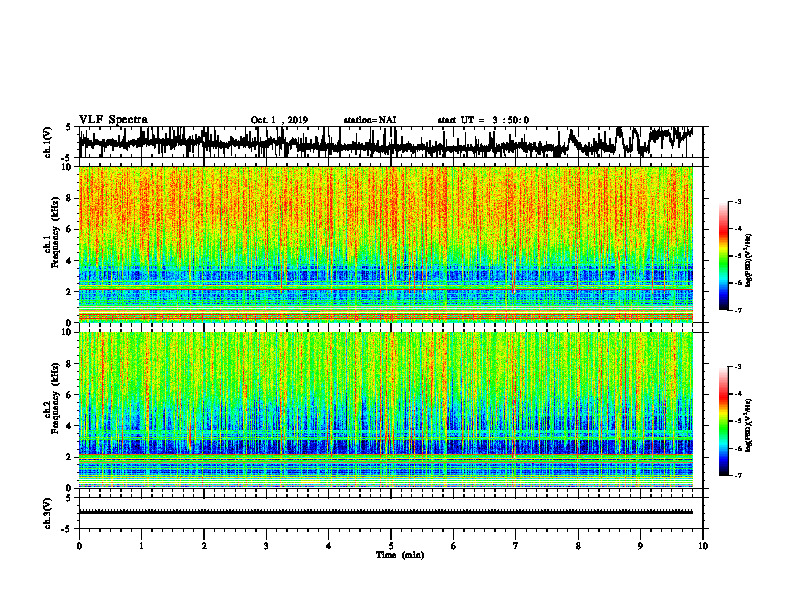Image resolution: width=792 pixels, height=612 pixels.
Task: Click the "-6" label on ch.1 color bar
Action: click(738, 283)
